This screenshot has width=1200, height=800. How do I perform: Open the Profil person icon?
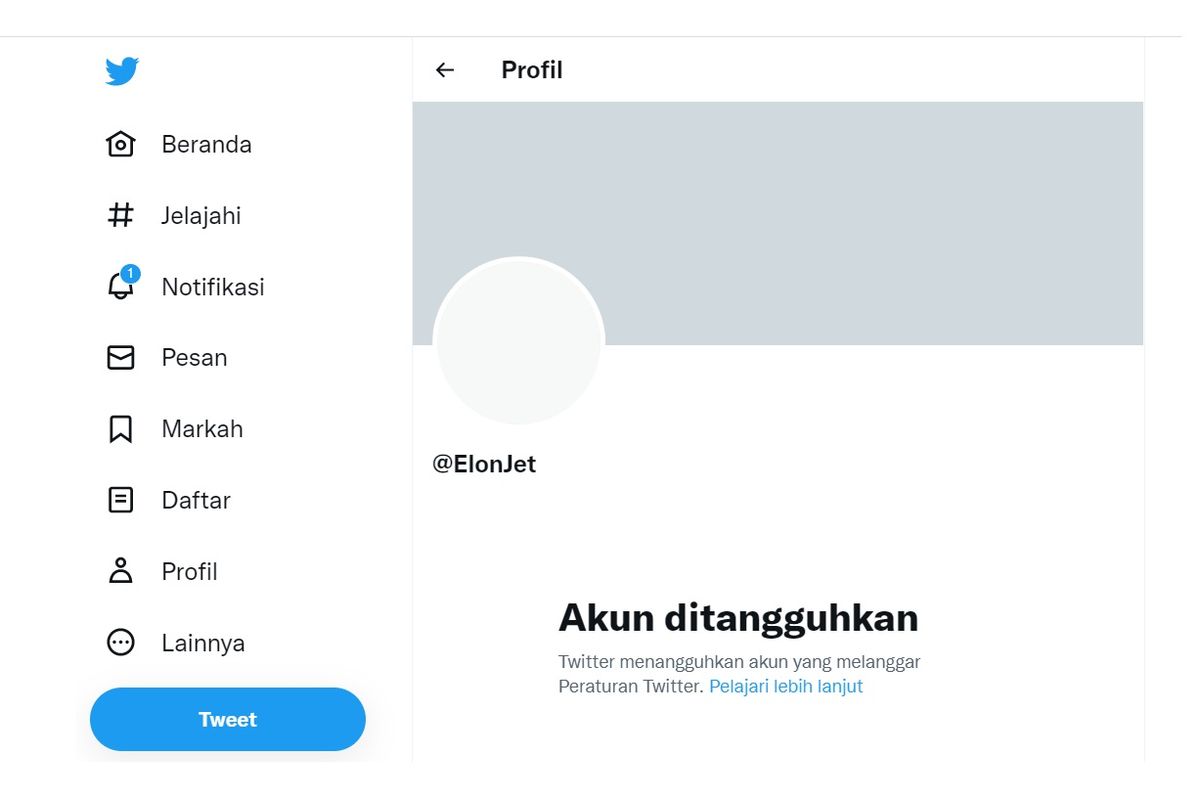click(x=120, y=571)
